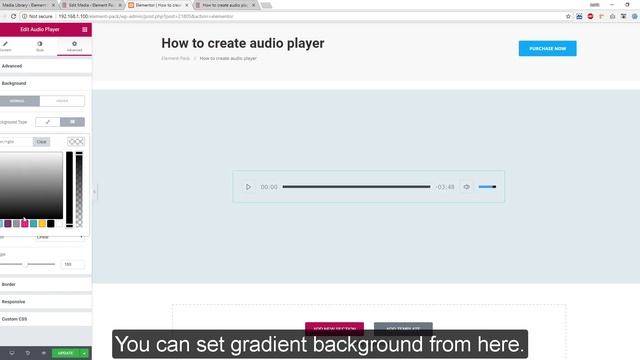Screen dimensions: 640x360
Task: Open the color preview swatch
Action: [x=76, y=142]
